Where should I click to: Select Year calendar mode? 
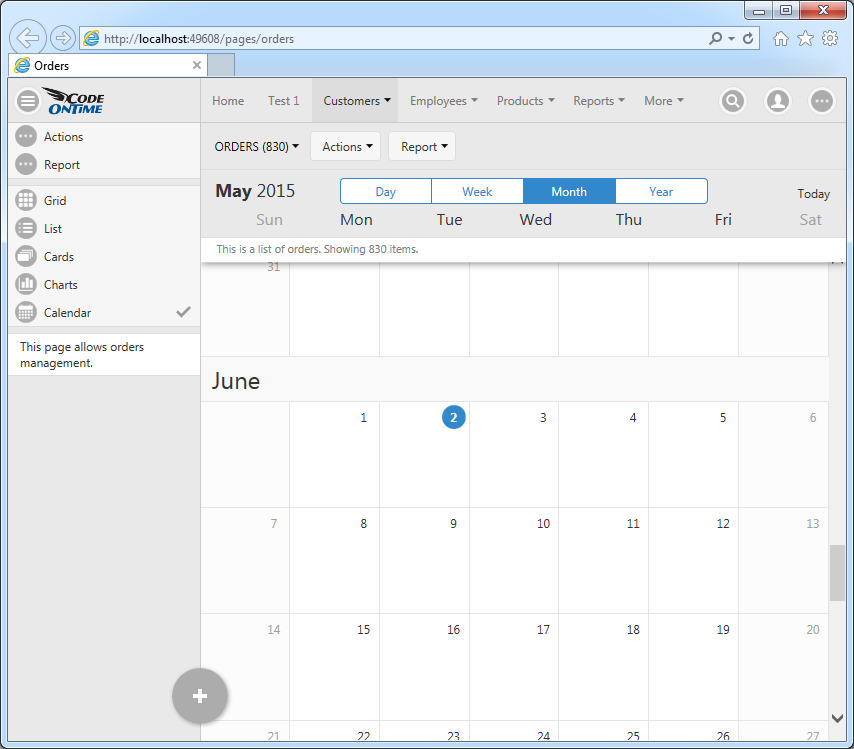[x=661, y=191]
